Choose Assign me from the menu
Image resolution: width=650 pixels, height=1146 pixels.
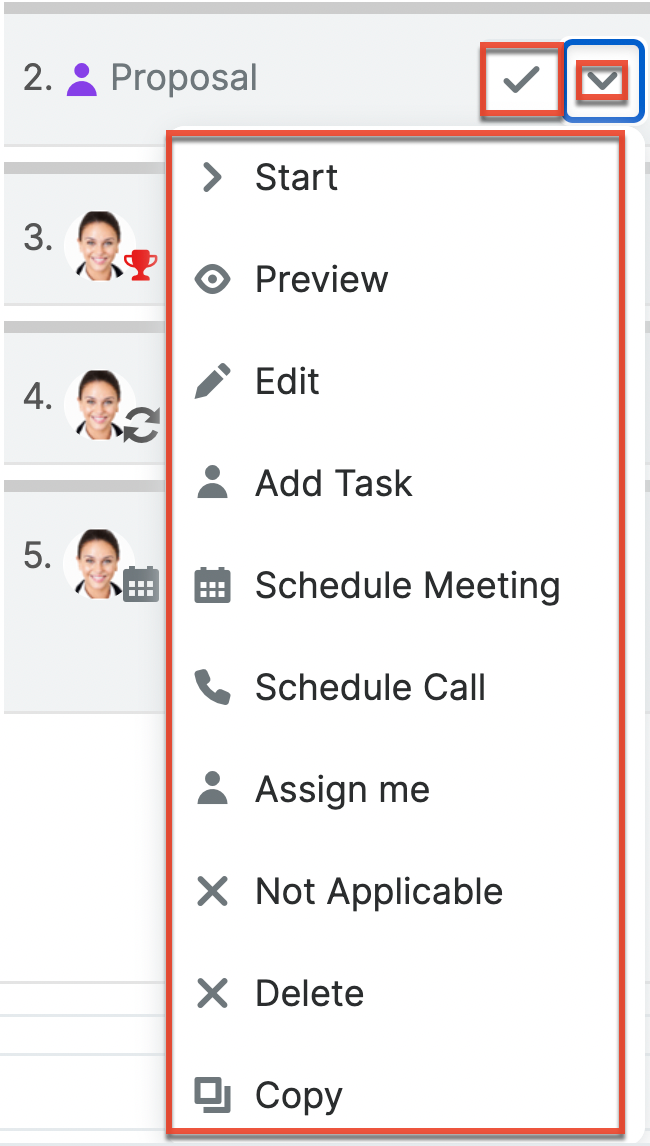pyautogui.click(x=342, y=790)
